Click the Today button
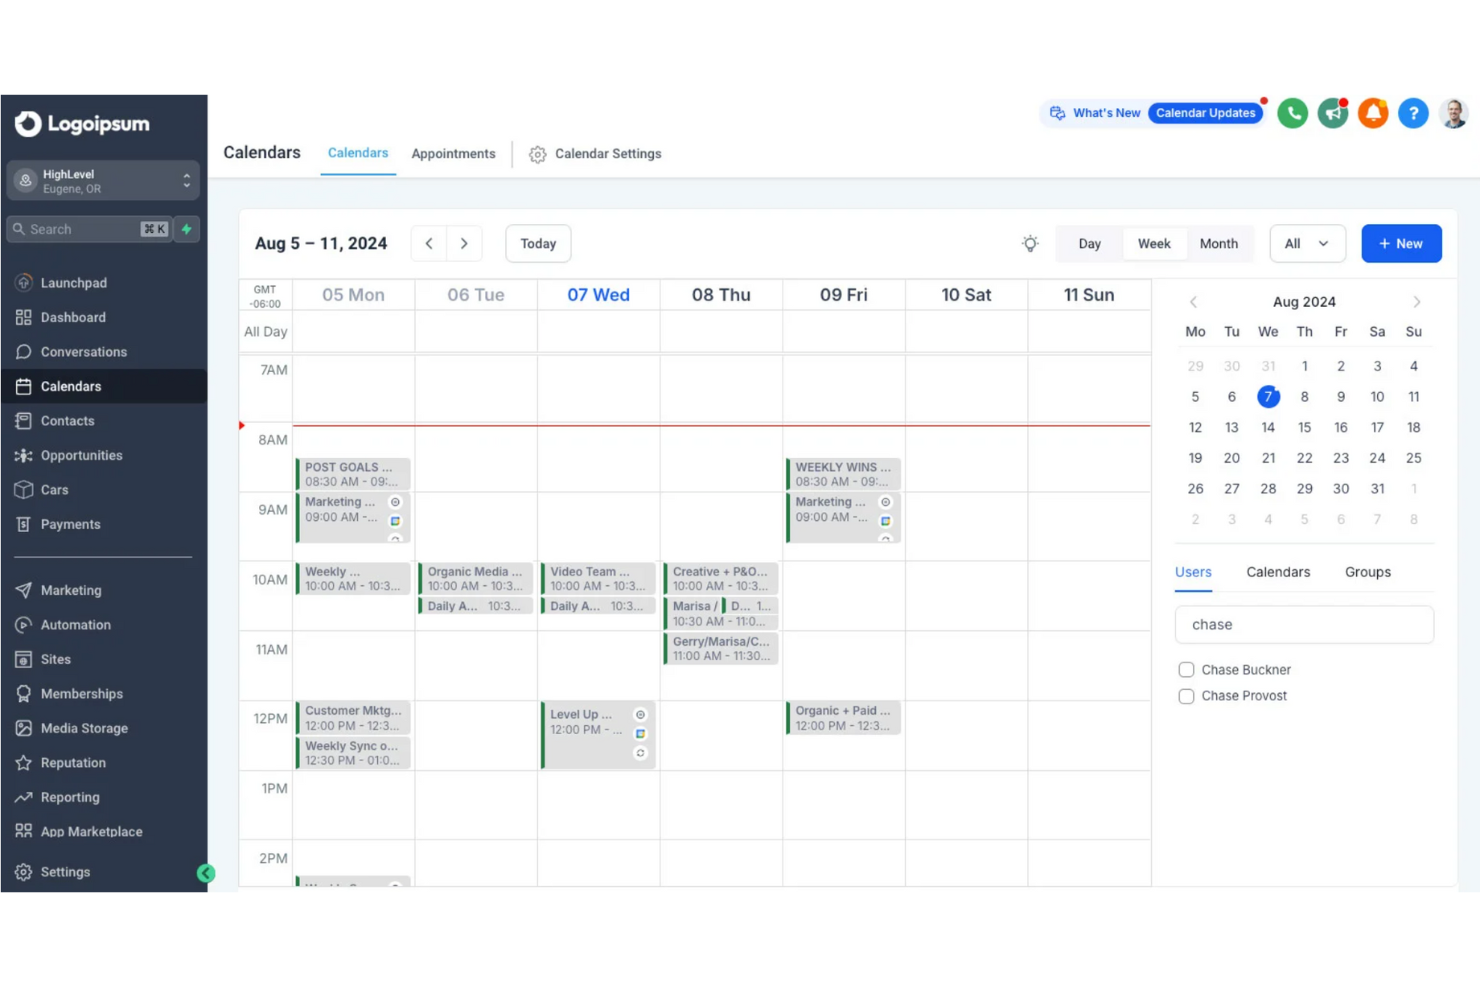The height and width of the screenshot is (987, 1480). coord(537,243)
